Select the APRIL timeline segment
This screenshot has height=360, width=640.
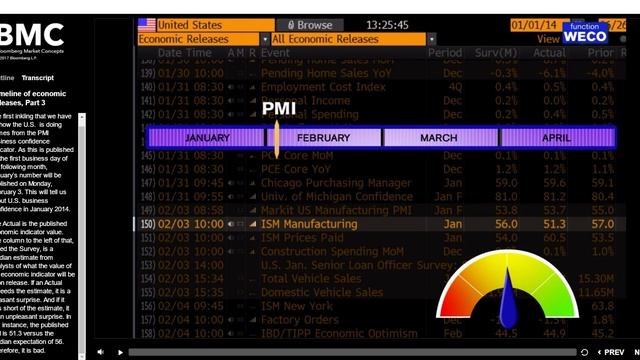click(557, 138)
